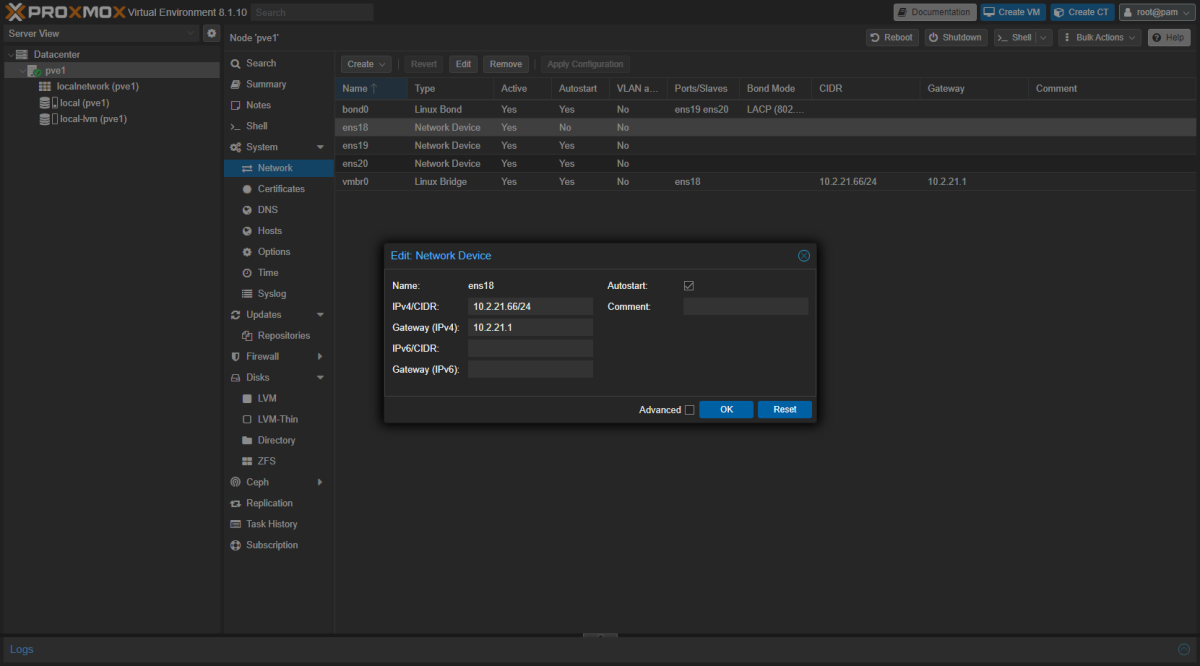Open Directory menu item

[x=278, y=441]
